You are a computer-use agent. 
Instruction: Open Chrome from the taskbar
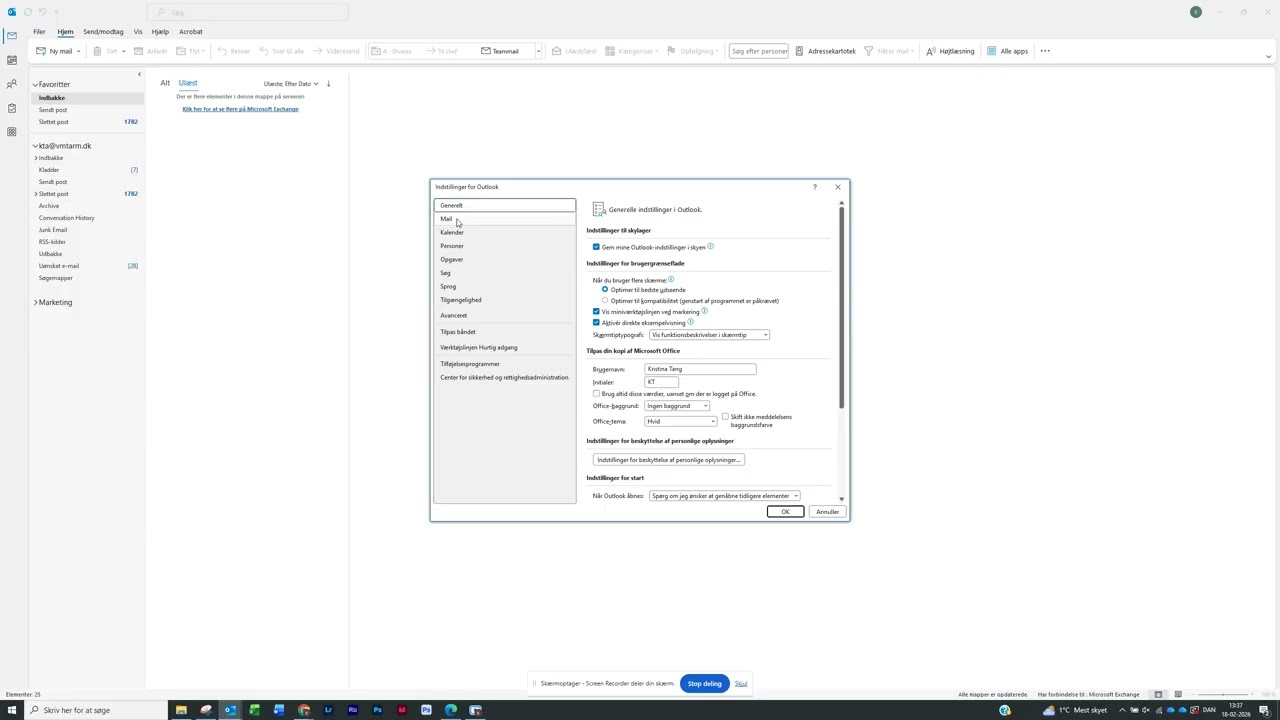(304, 710)
